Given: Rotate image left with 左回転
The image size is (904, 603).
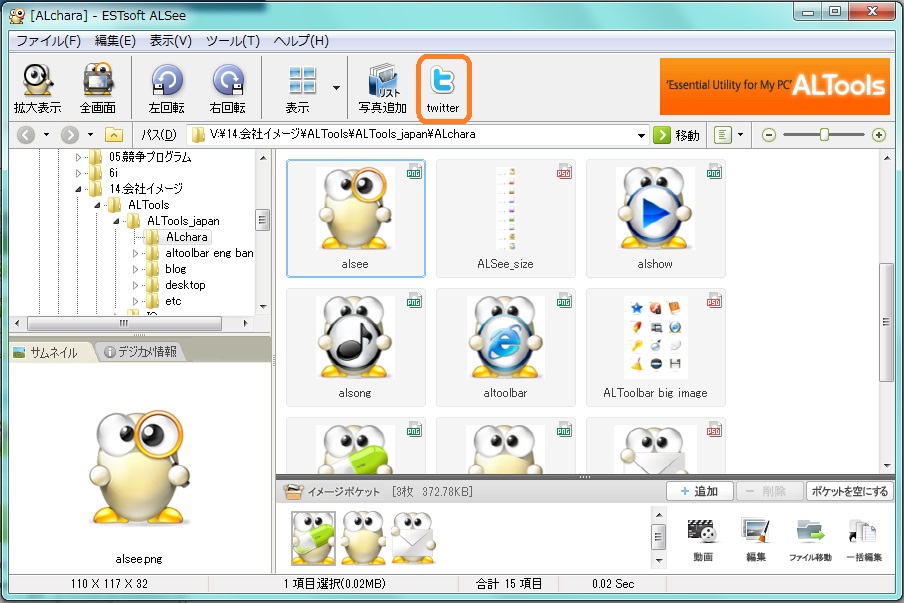Looking at the screenshot, I should pyautogui.click(x=166, y=82).
